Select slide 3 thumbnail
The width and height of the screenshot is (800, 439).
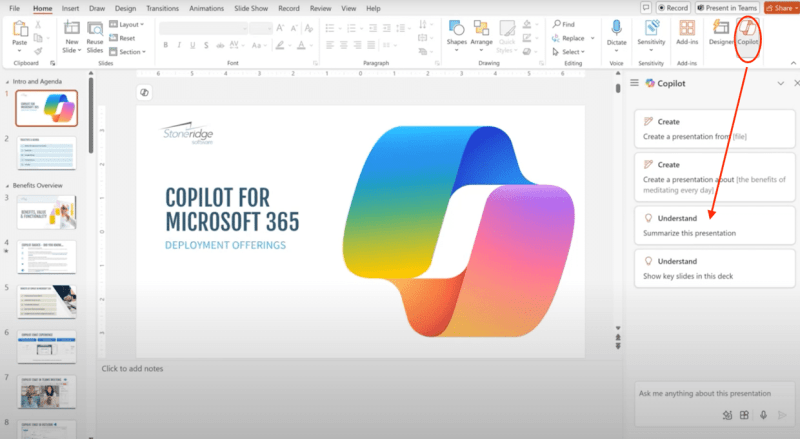tap(46, 212)
